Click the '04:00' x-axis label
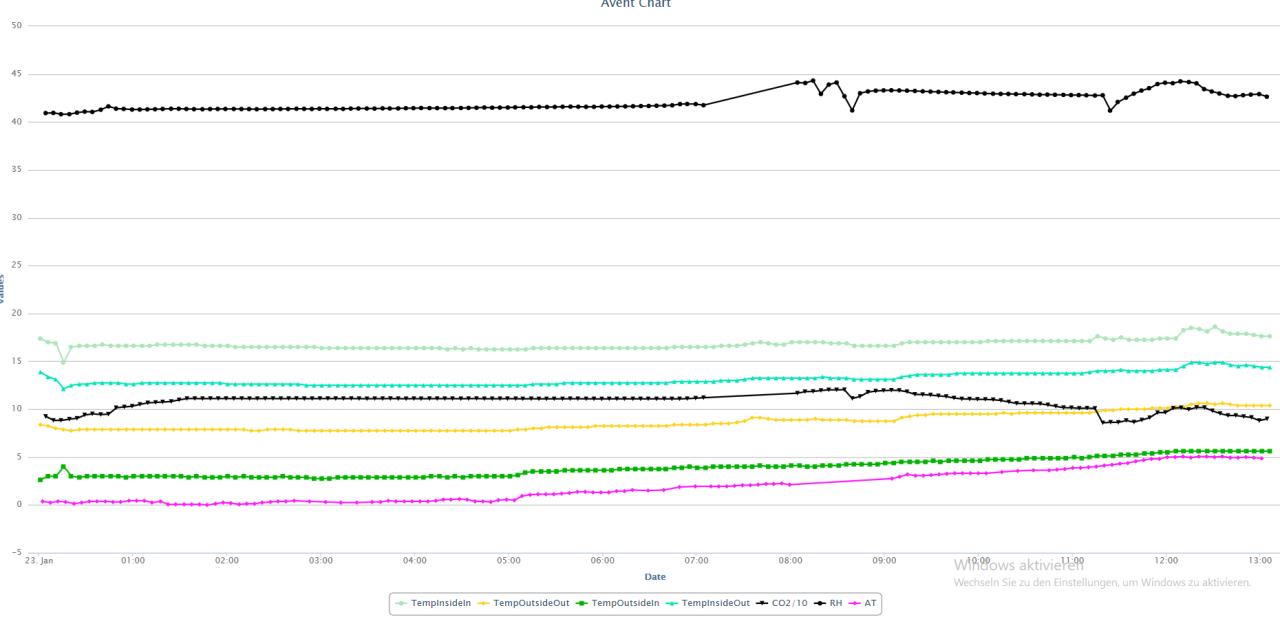1280x617 pixels. pyautogui.click(x=415, y=560)
